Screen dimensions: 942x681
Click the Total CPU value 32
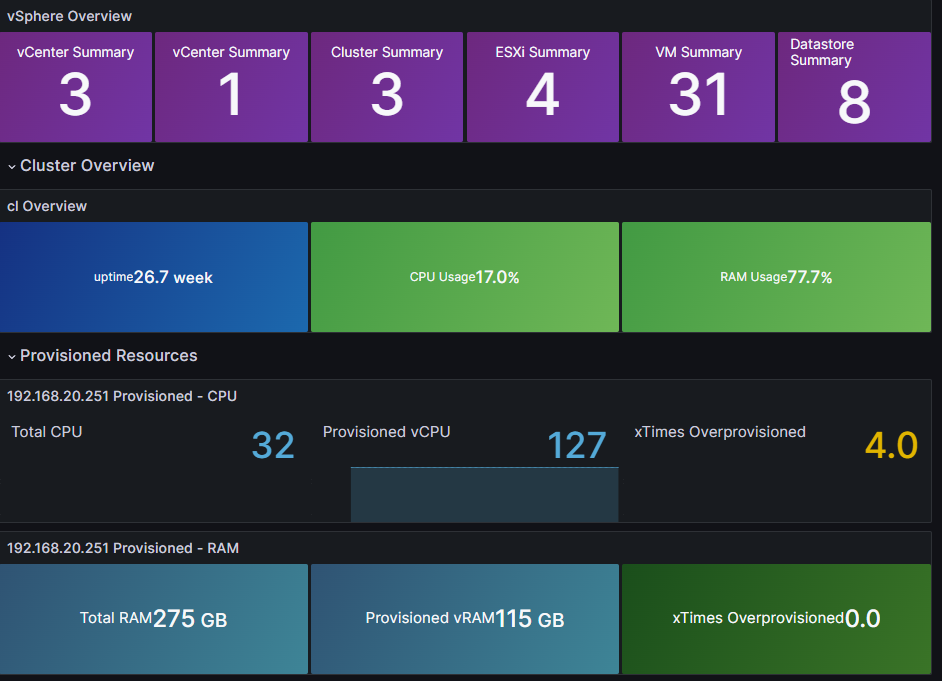pyautogui.click(x=273, y=446)
